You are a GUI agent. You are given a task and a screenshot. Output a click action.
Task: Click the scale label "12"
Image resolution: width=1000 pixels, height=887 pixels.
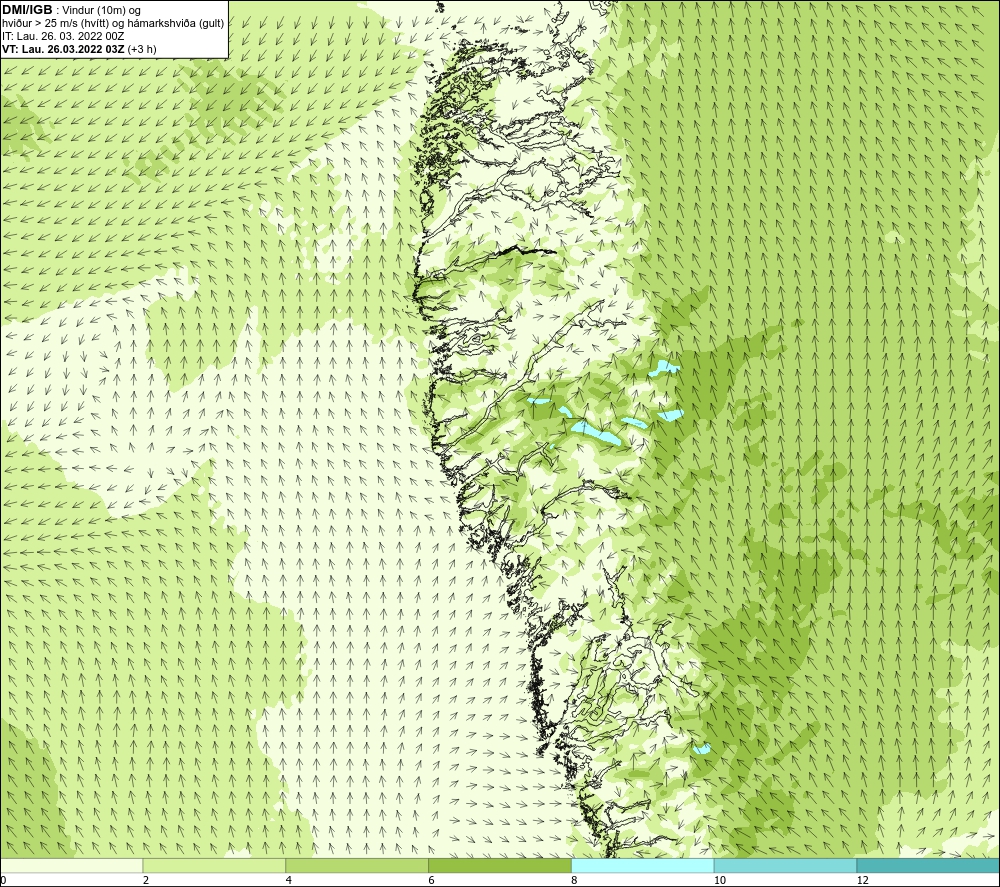tap(863, 881)
